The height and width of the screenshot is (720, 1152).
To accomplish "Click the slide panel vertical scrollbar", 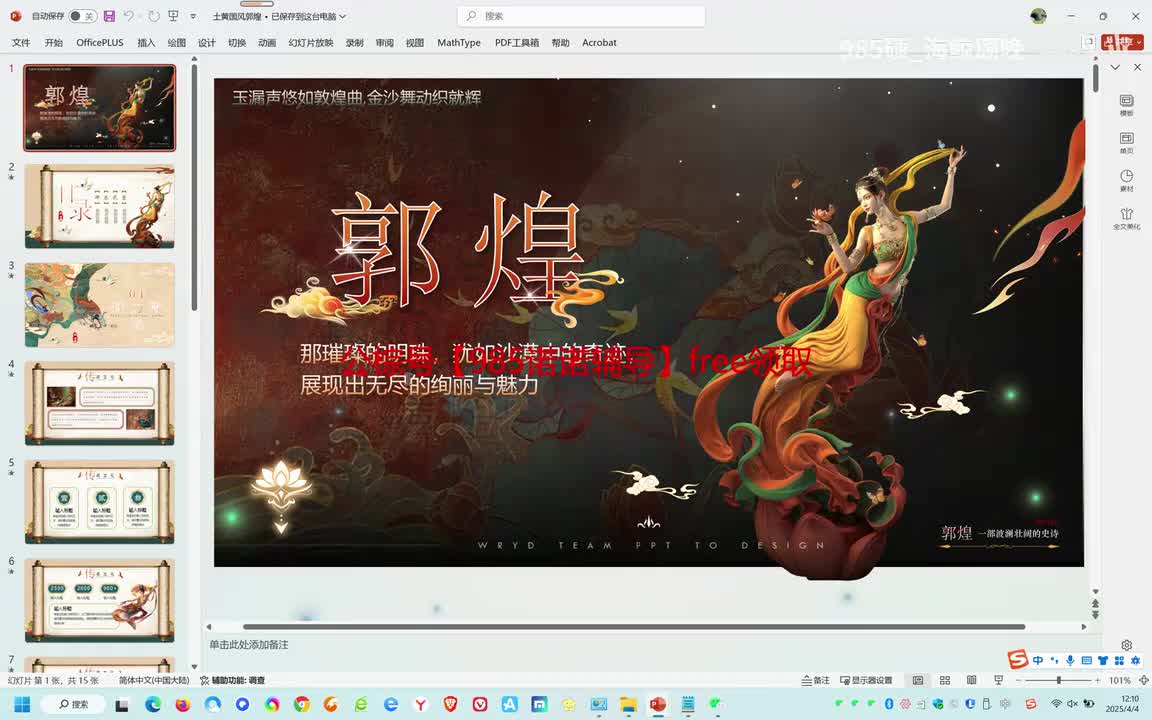I will click(194, 187).
